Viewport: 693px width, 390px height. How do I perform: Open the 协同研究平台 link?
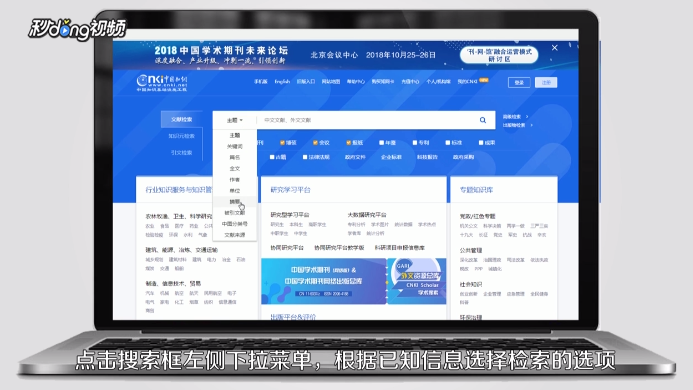coord(287,248)
